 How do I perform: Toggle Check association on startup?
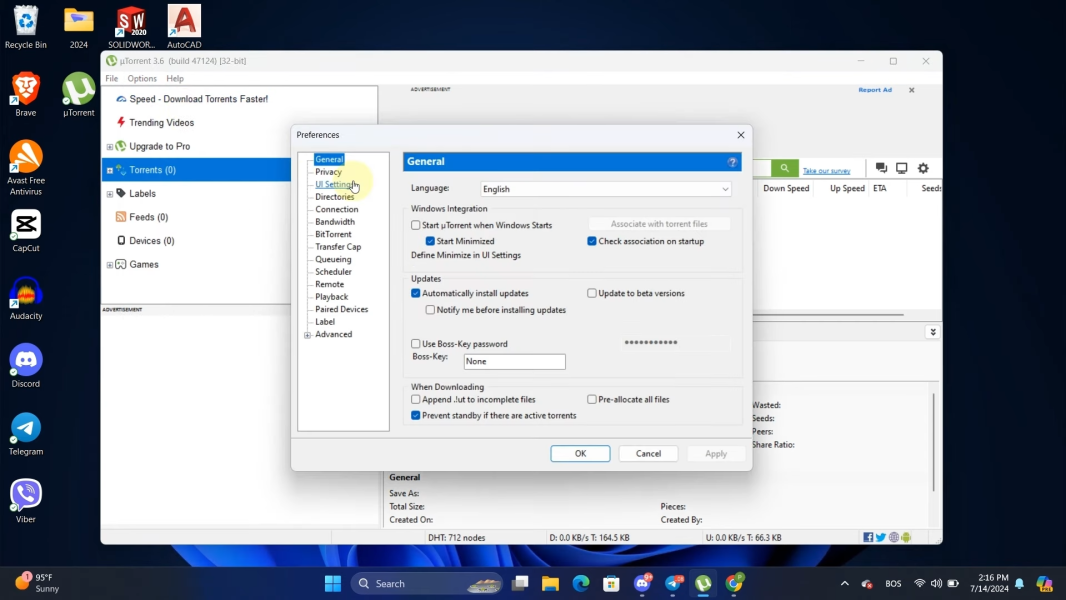tap(591, 241)
